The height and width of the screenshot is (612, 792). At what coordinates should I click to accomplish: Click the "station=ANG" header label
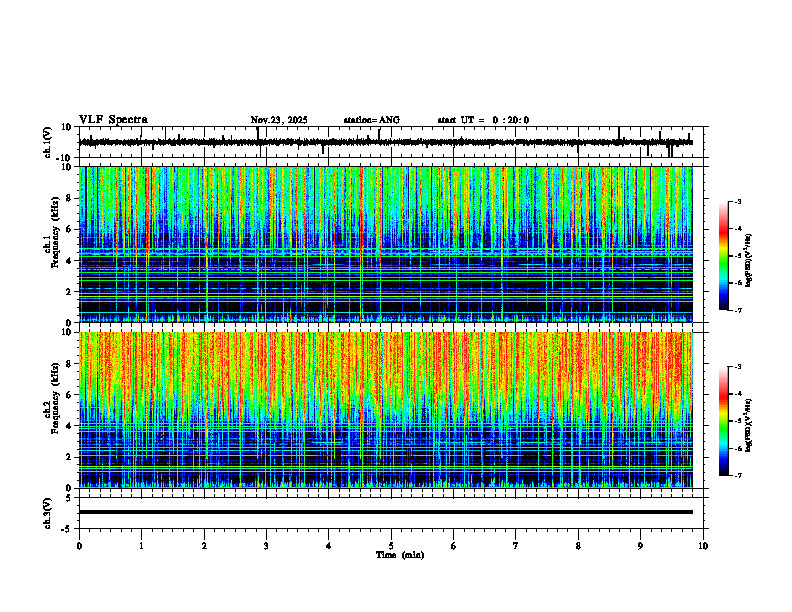[x=371, y=120]
